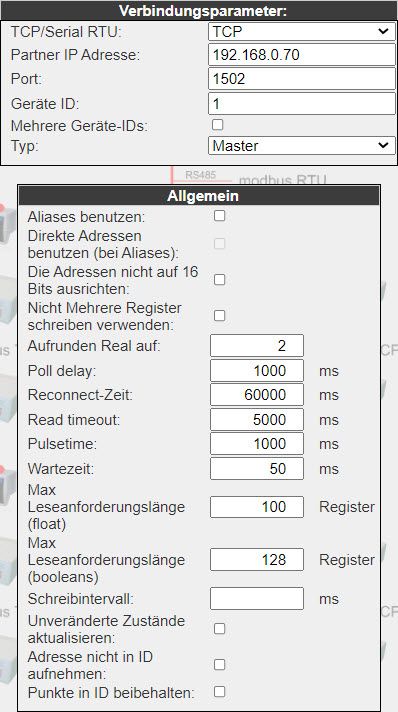Click the Schreibintervall label
398x712 pixels.
pyautogui.click(x=80, y=599)
